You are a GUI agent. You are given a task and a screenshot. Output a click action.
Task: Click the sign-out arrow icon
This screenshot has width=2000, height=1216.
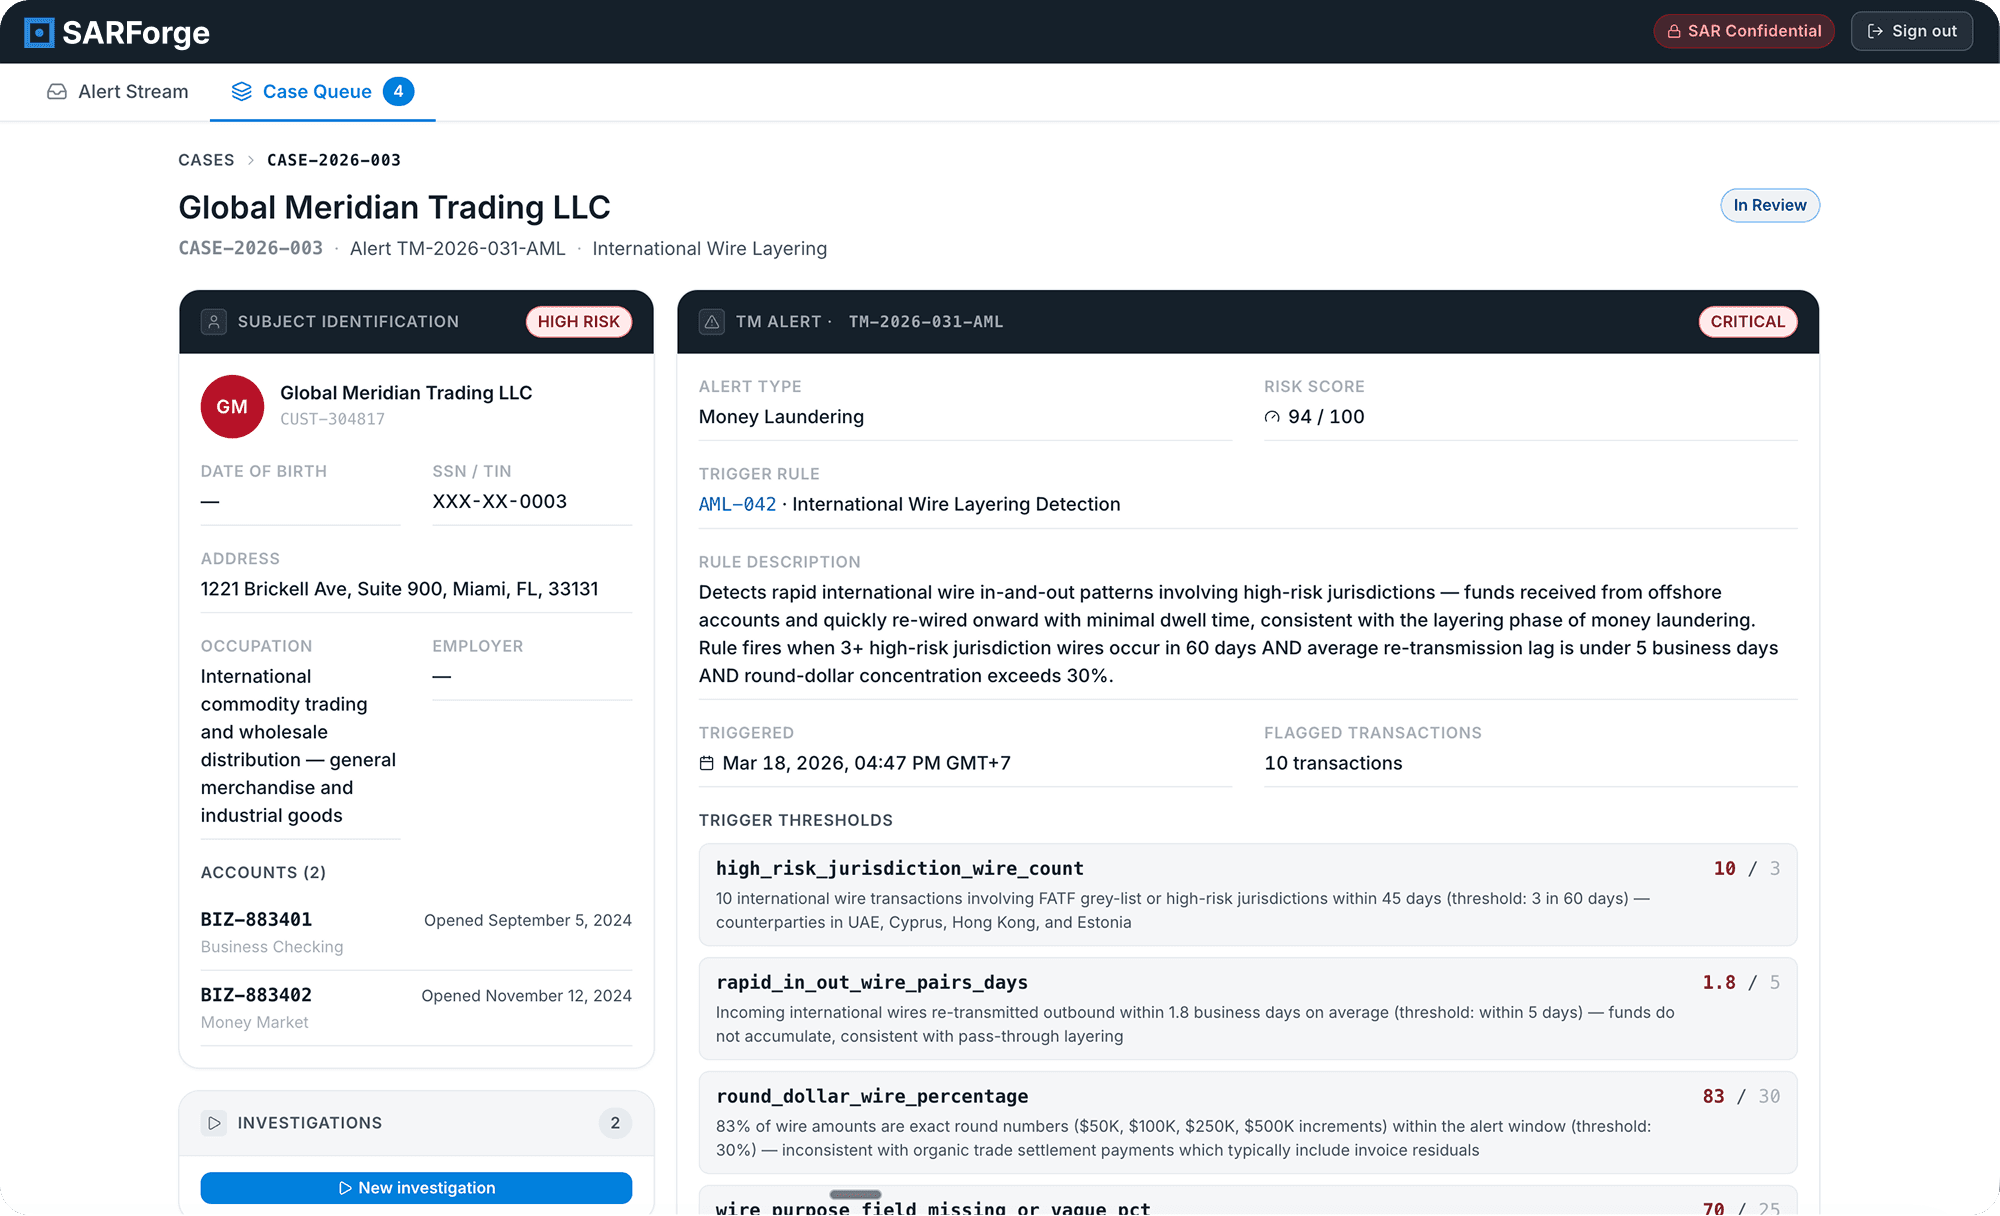click(x=1874, y=31)
